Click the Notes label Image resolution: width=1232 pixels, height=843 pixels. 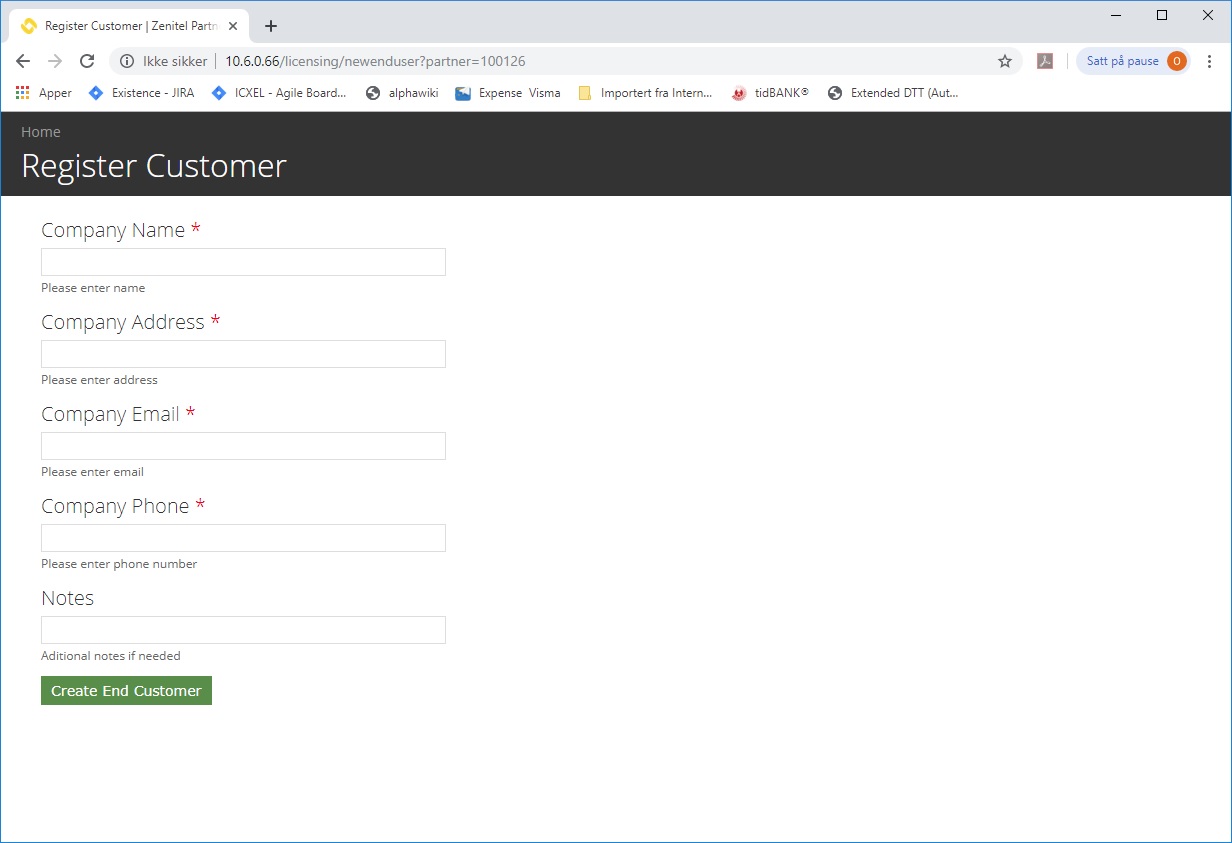[67, 598]
